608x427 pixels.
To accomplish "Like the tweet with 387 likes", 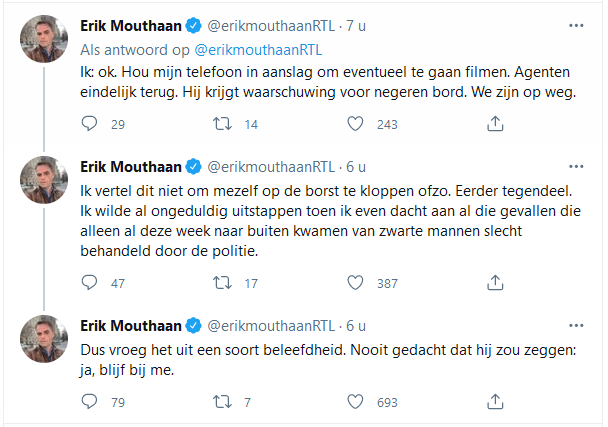I will click(357, 283).
